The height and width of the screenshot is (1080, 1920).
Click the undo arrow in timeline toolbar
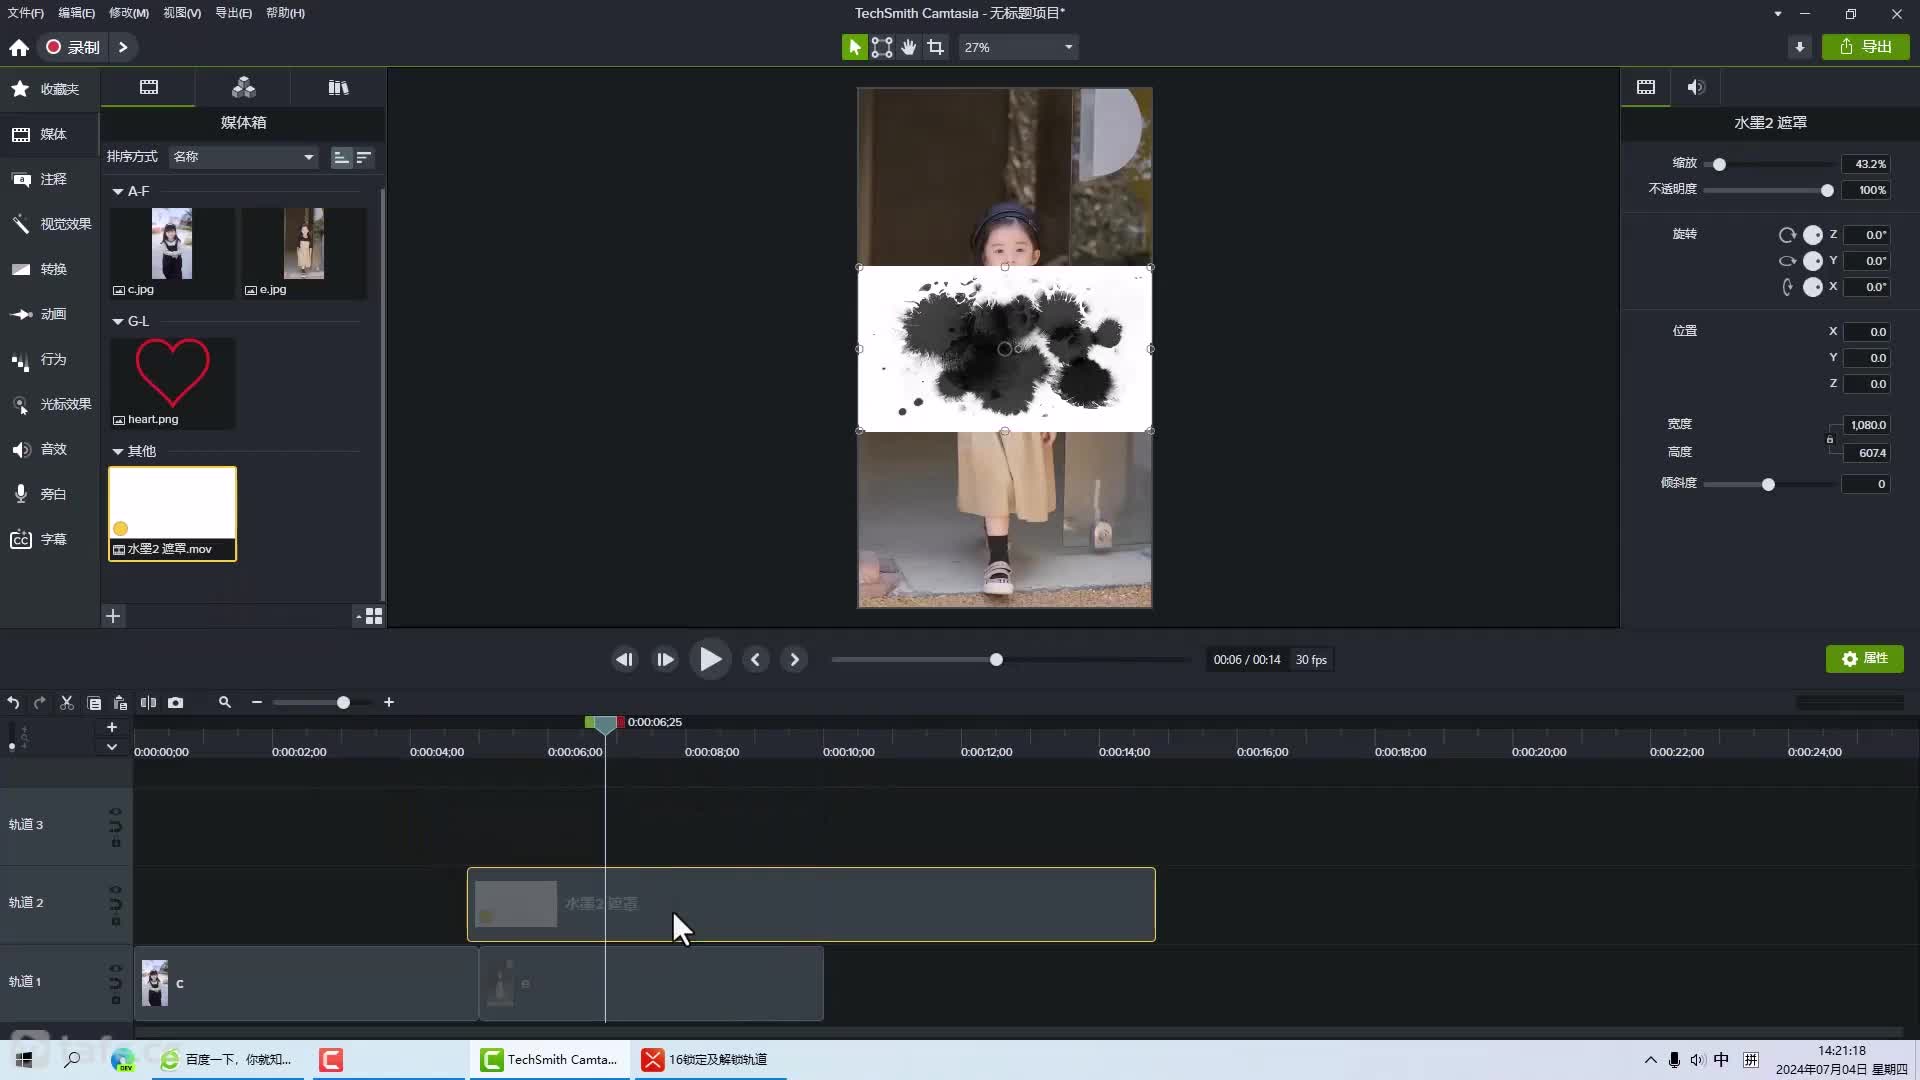pyautogui.click(x=13, y=703)
